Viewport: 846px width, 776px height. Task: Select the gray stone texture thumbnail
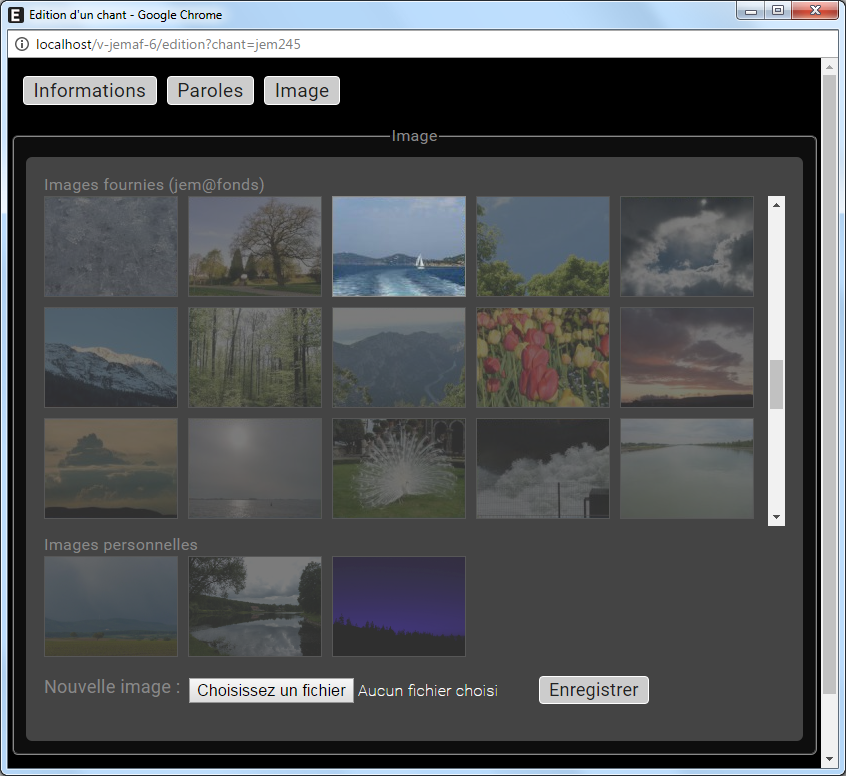pos(111,246)
